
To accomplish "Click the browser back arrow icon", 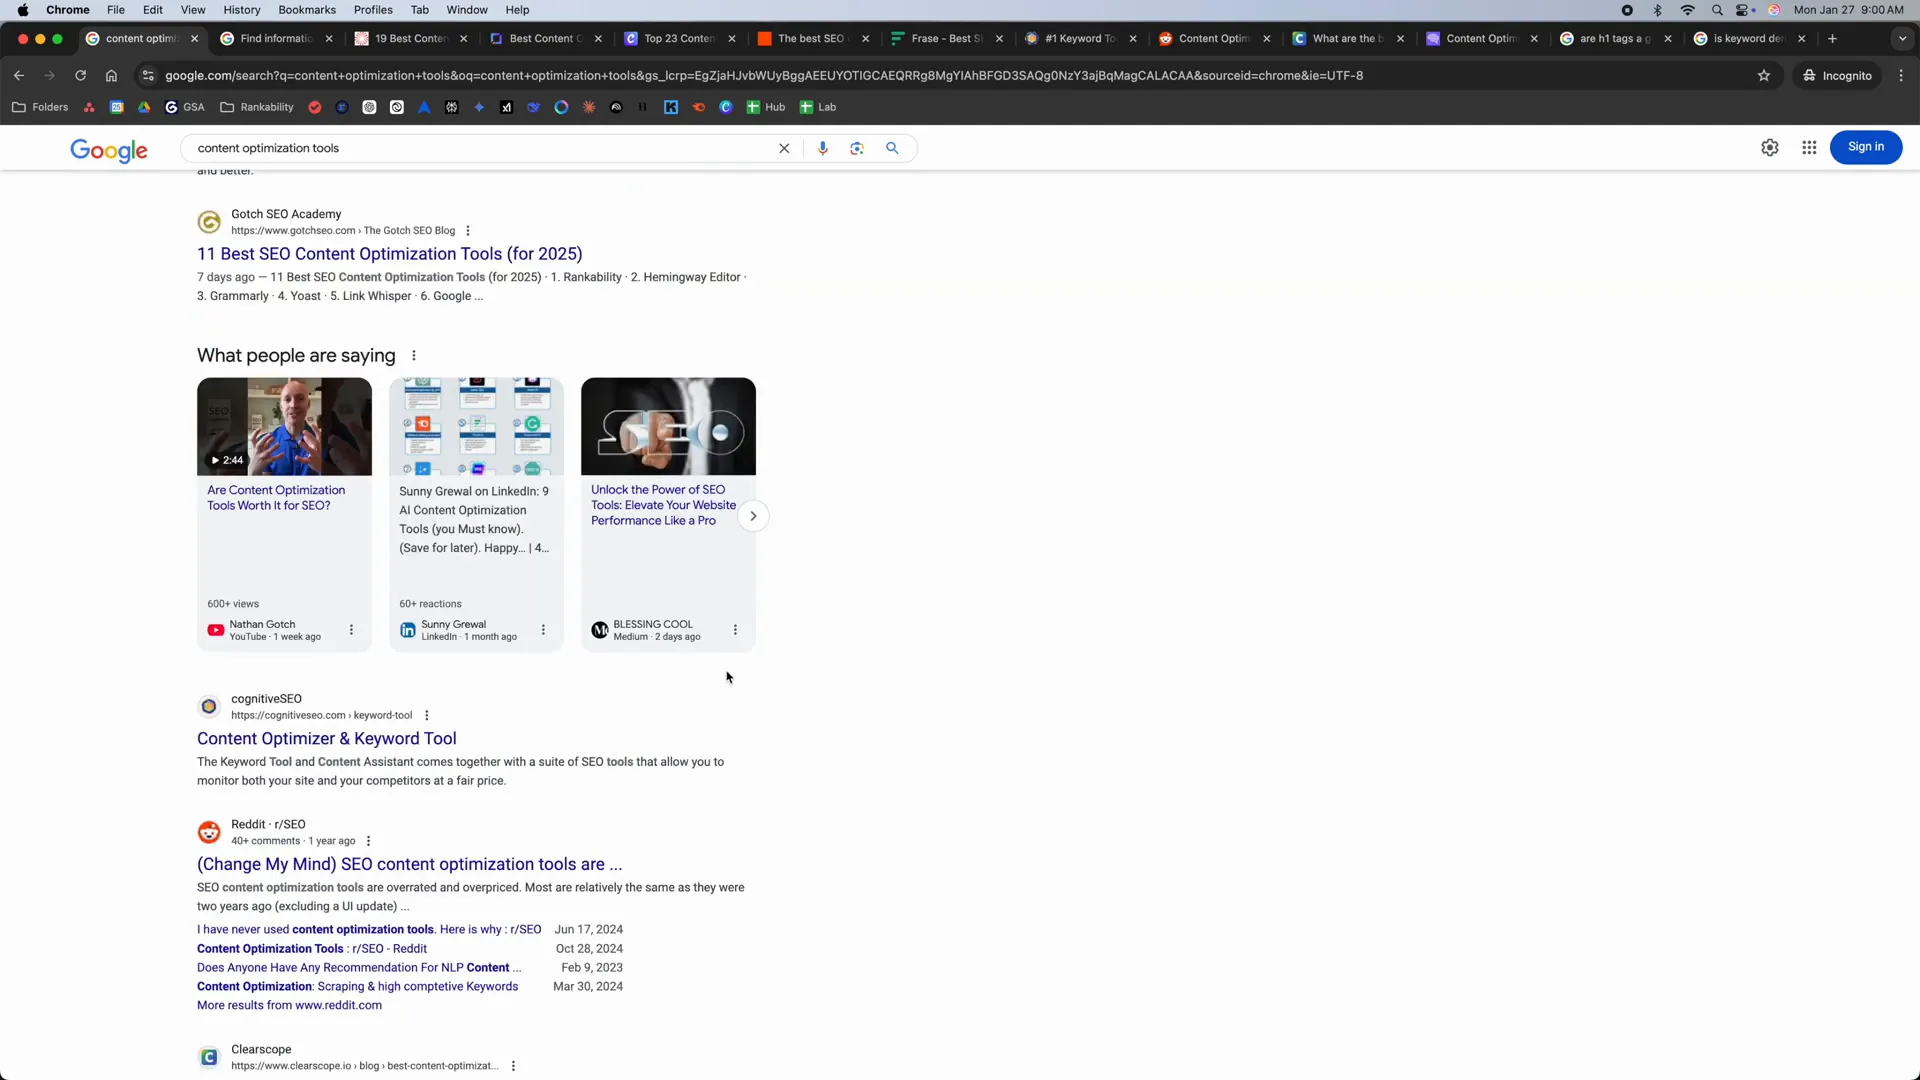I will 19,75.
